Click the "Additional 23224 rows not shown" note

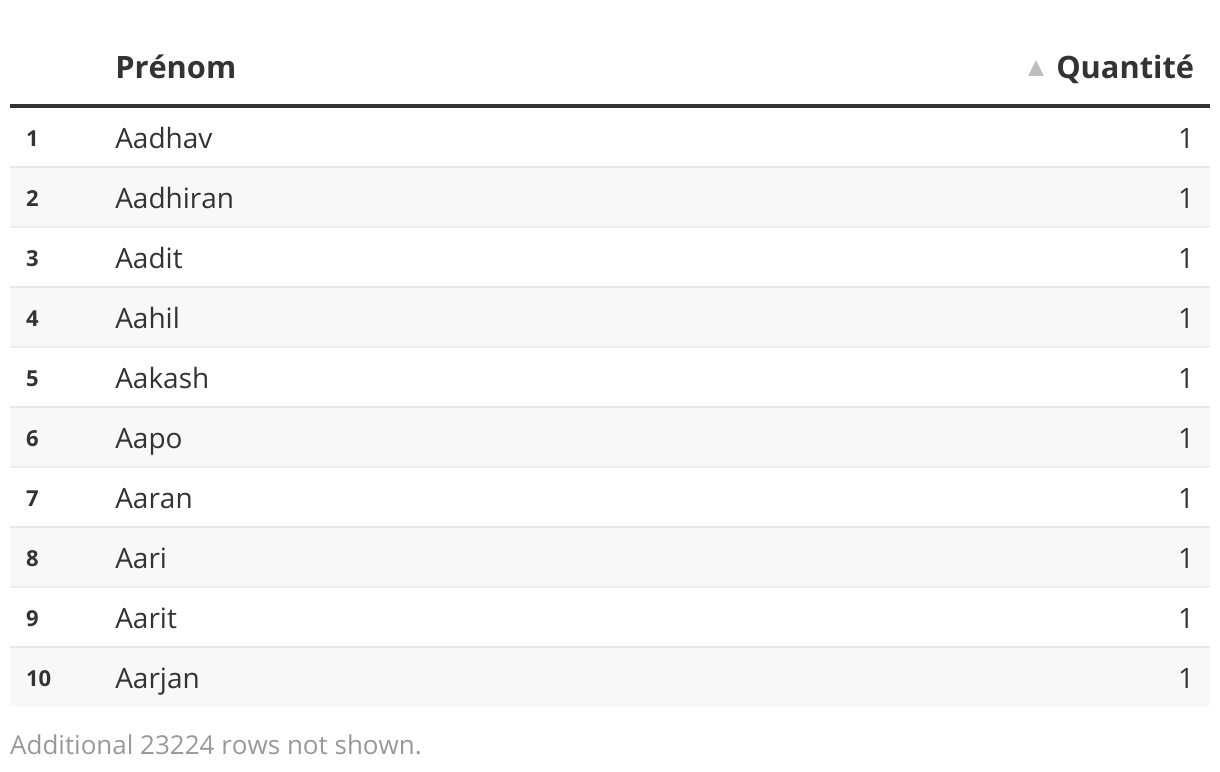coord(216,745)
